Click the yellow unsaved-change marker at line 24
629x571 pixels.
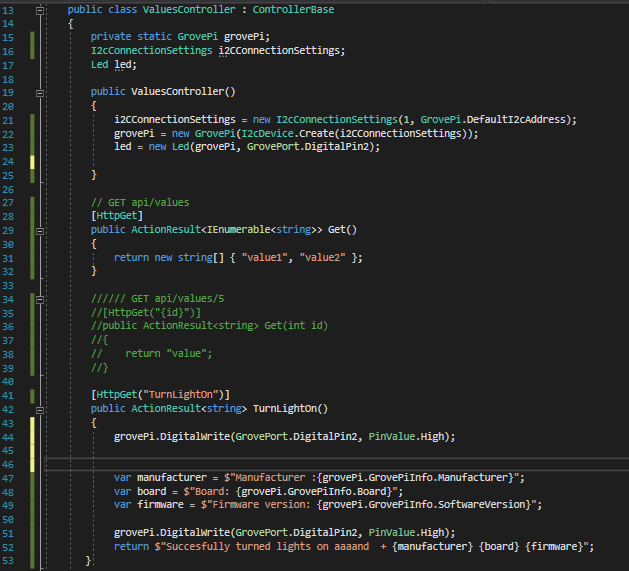pyautogui.click(x=32, y=162)
